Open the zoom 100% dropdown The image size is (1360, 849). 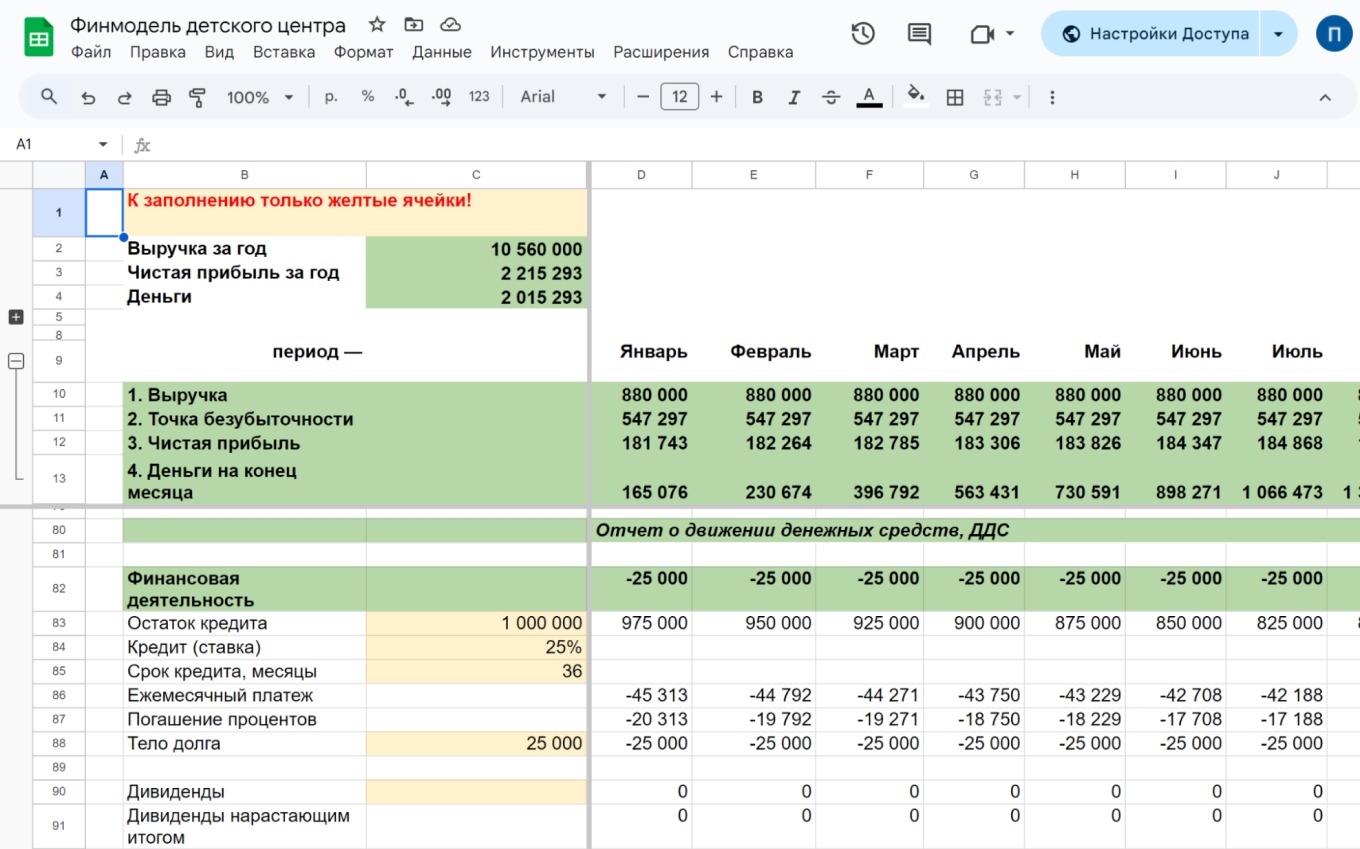tap(259, 97)
